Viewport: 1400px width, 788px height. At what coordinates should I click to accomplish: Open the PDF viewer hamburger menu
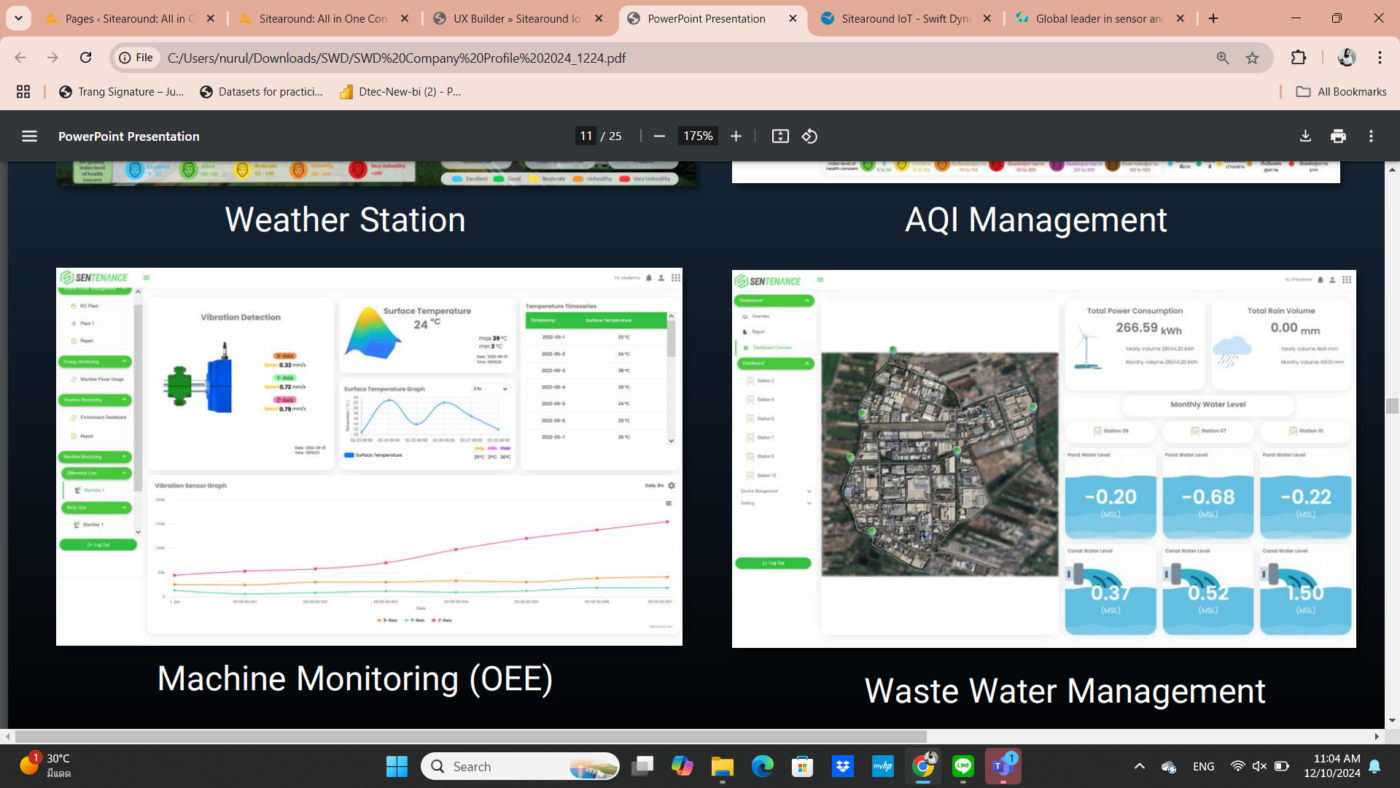coord(29,136)
